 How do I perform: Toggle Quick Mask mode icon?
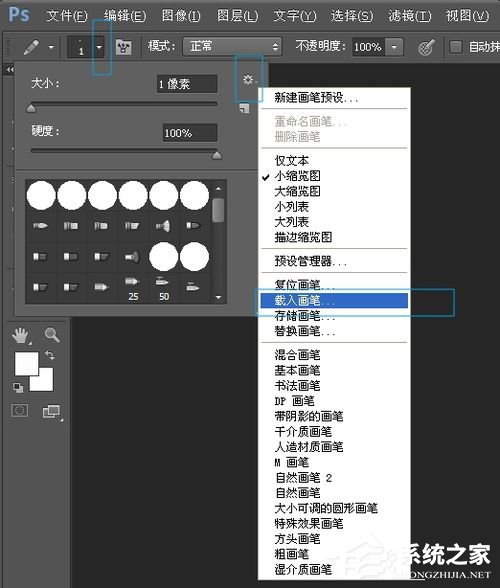(20, 410)
